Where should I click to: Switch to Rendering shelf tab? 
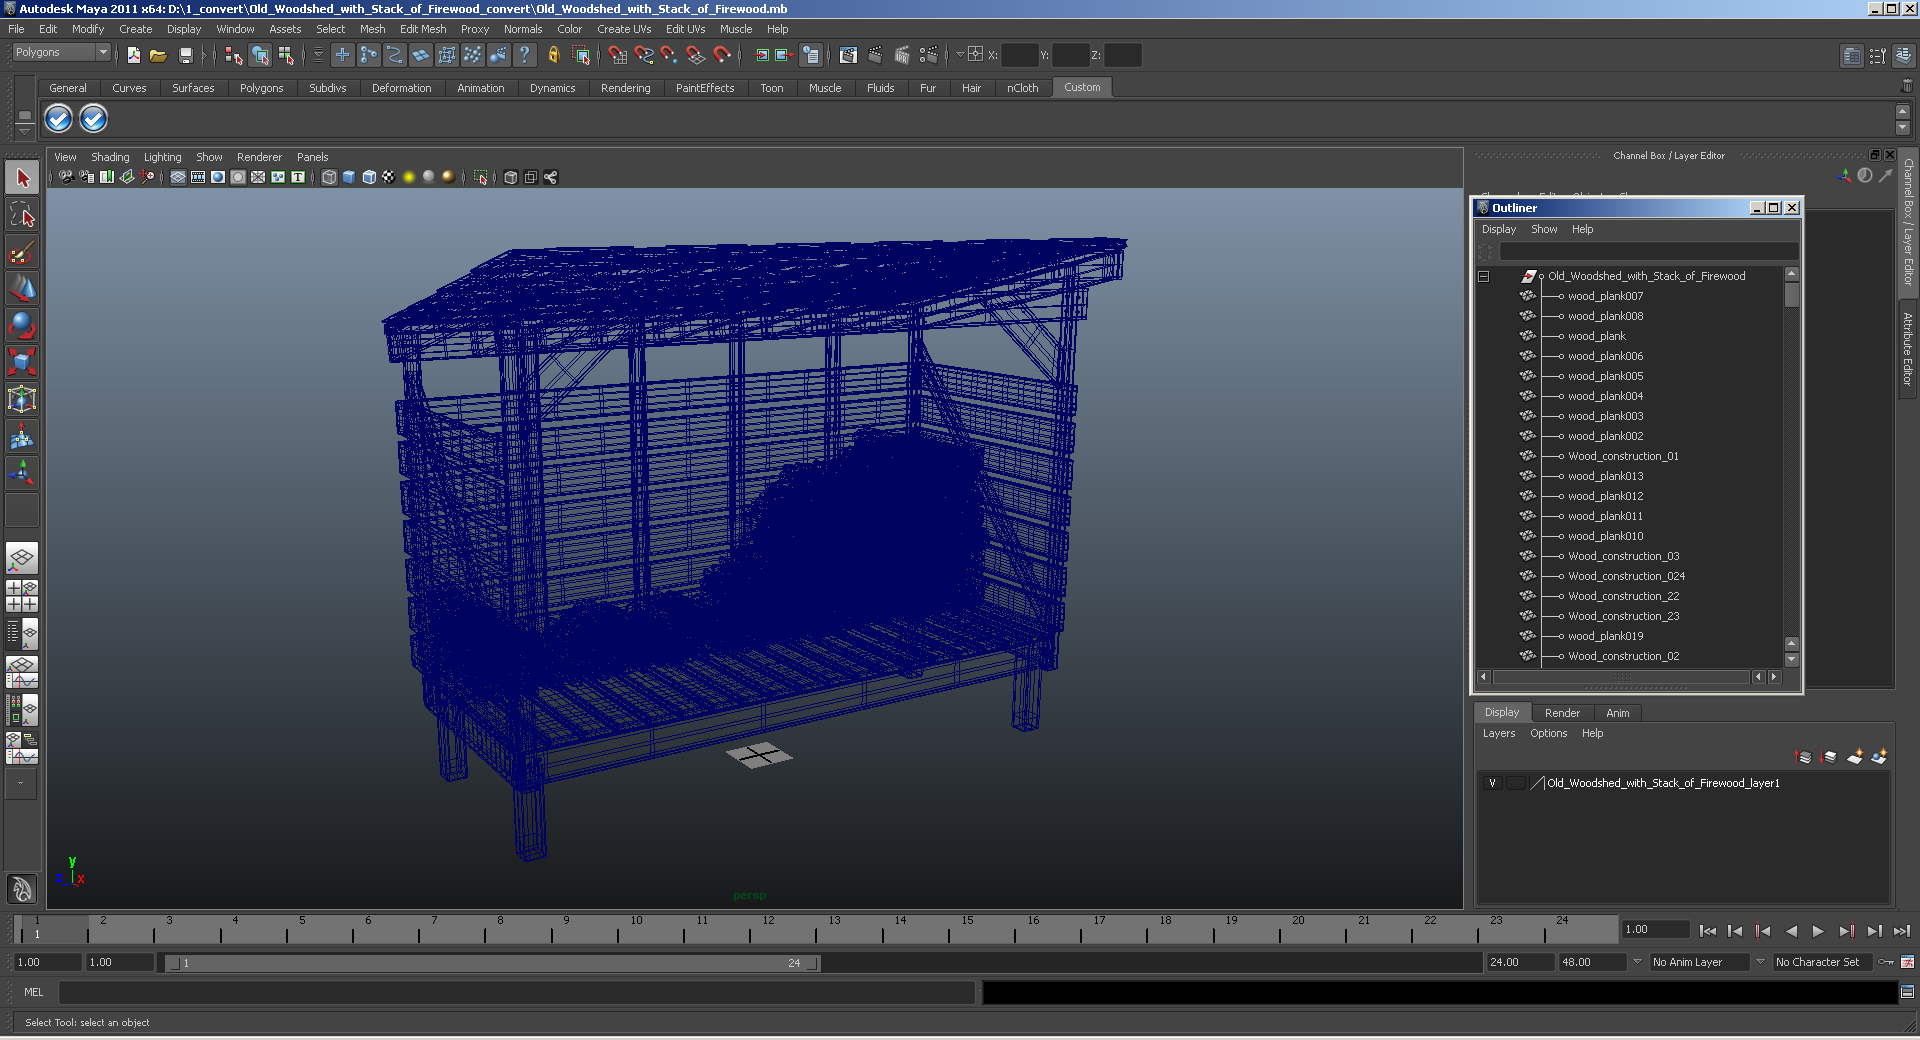point(625,88)
